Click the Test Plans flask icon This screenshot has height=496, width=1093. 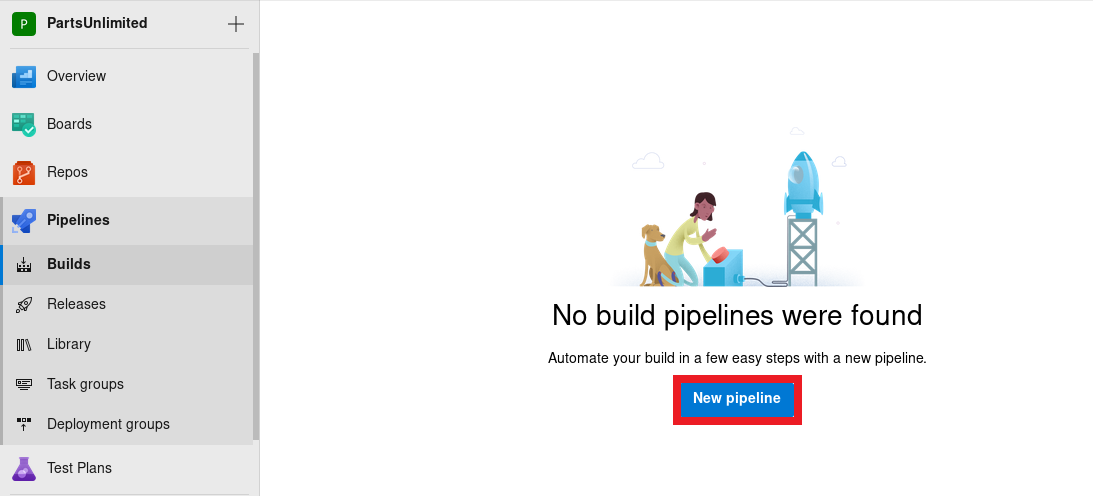tap(24, 468)
